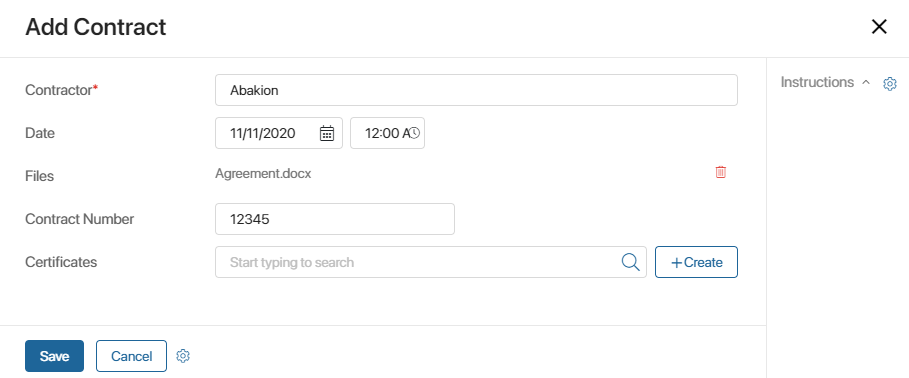
Task: Focus the Contract Number field with 12345
Action: pos(334,219)
